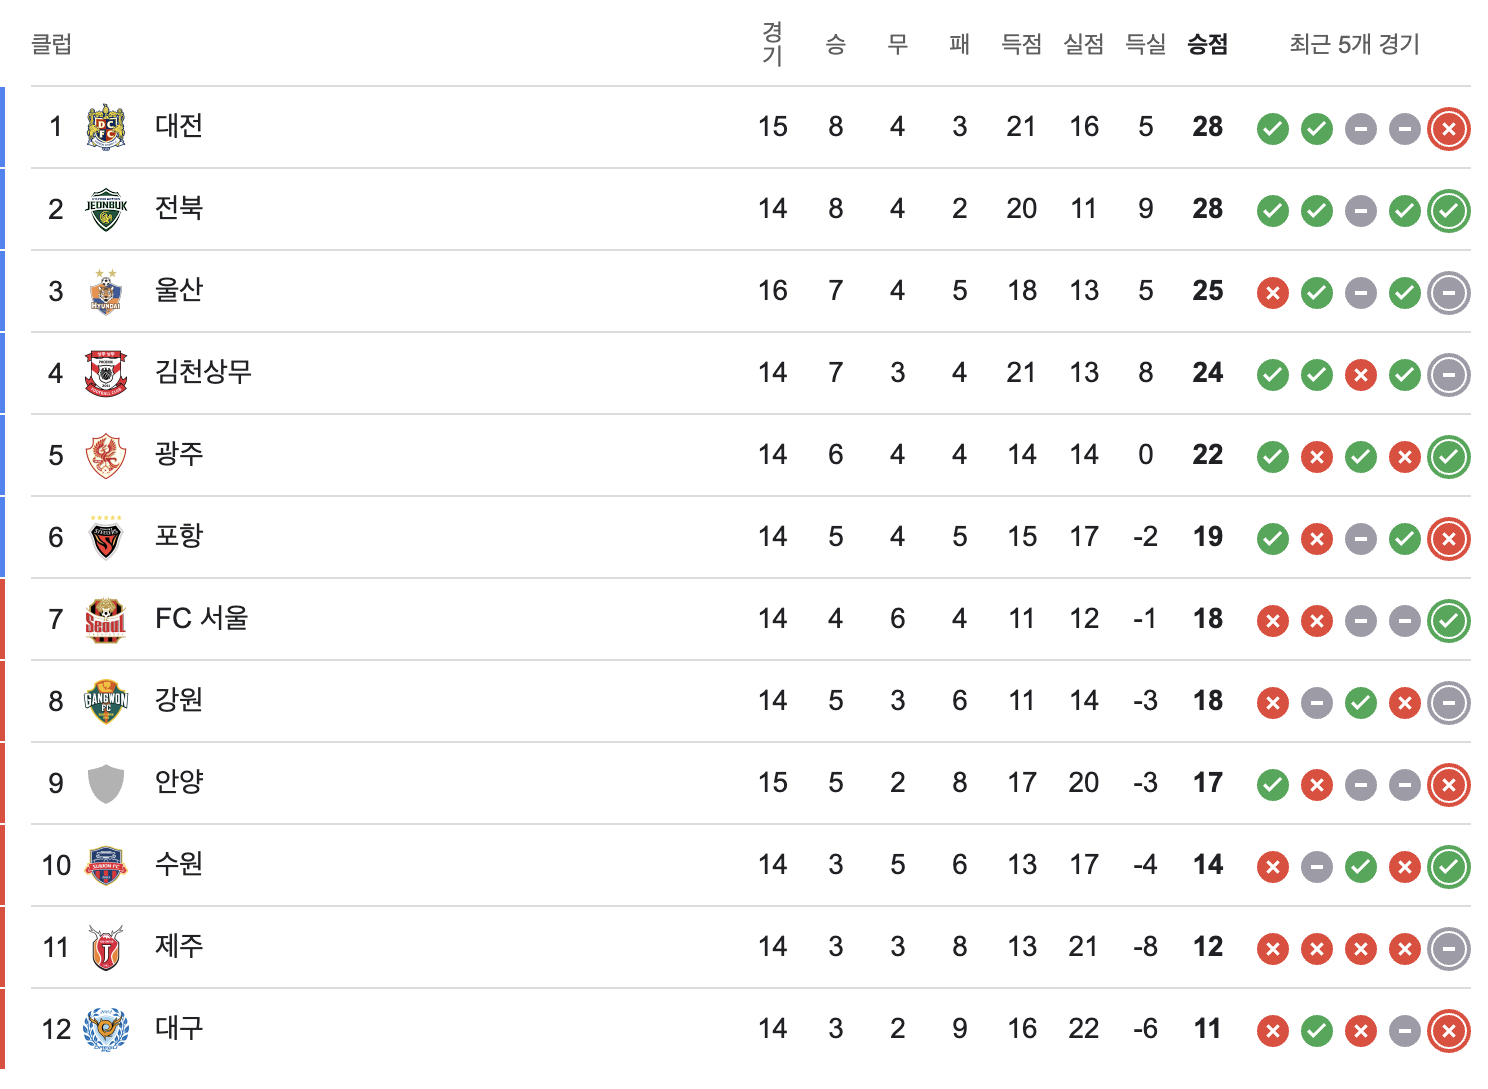Image resolution: width=1488 pixels, height=1089 pixels.
Task: Select the 최근 5개 경기 column header
Action: tap(1355, 44)
